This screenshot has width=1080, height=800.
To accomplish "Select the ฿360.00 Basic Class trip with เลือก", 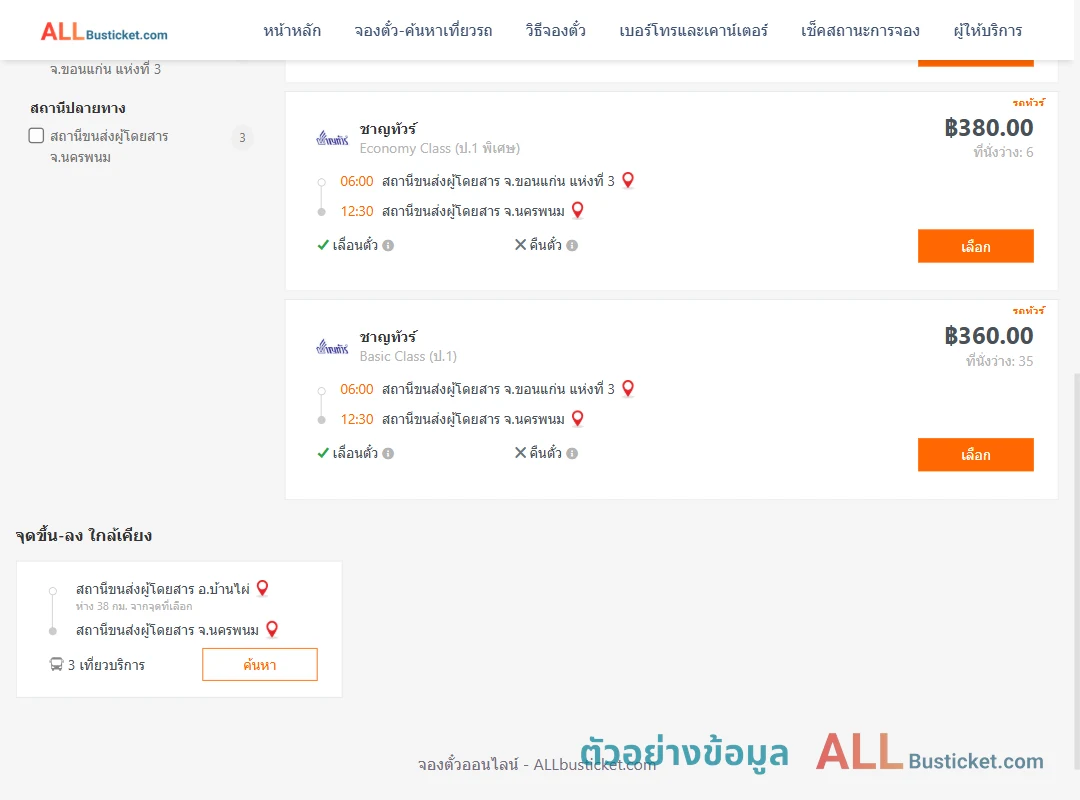I will 975,455.
